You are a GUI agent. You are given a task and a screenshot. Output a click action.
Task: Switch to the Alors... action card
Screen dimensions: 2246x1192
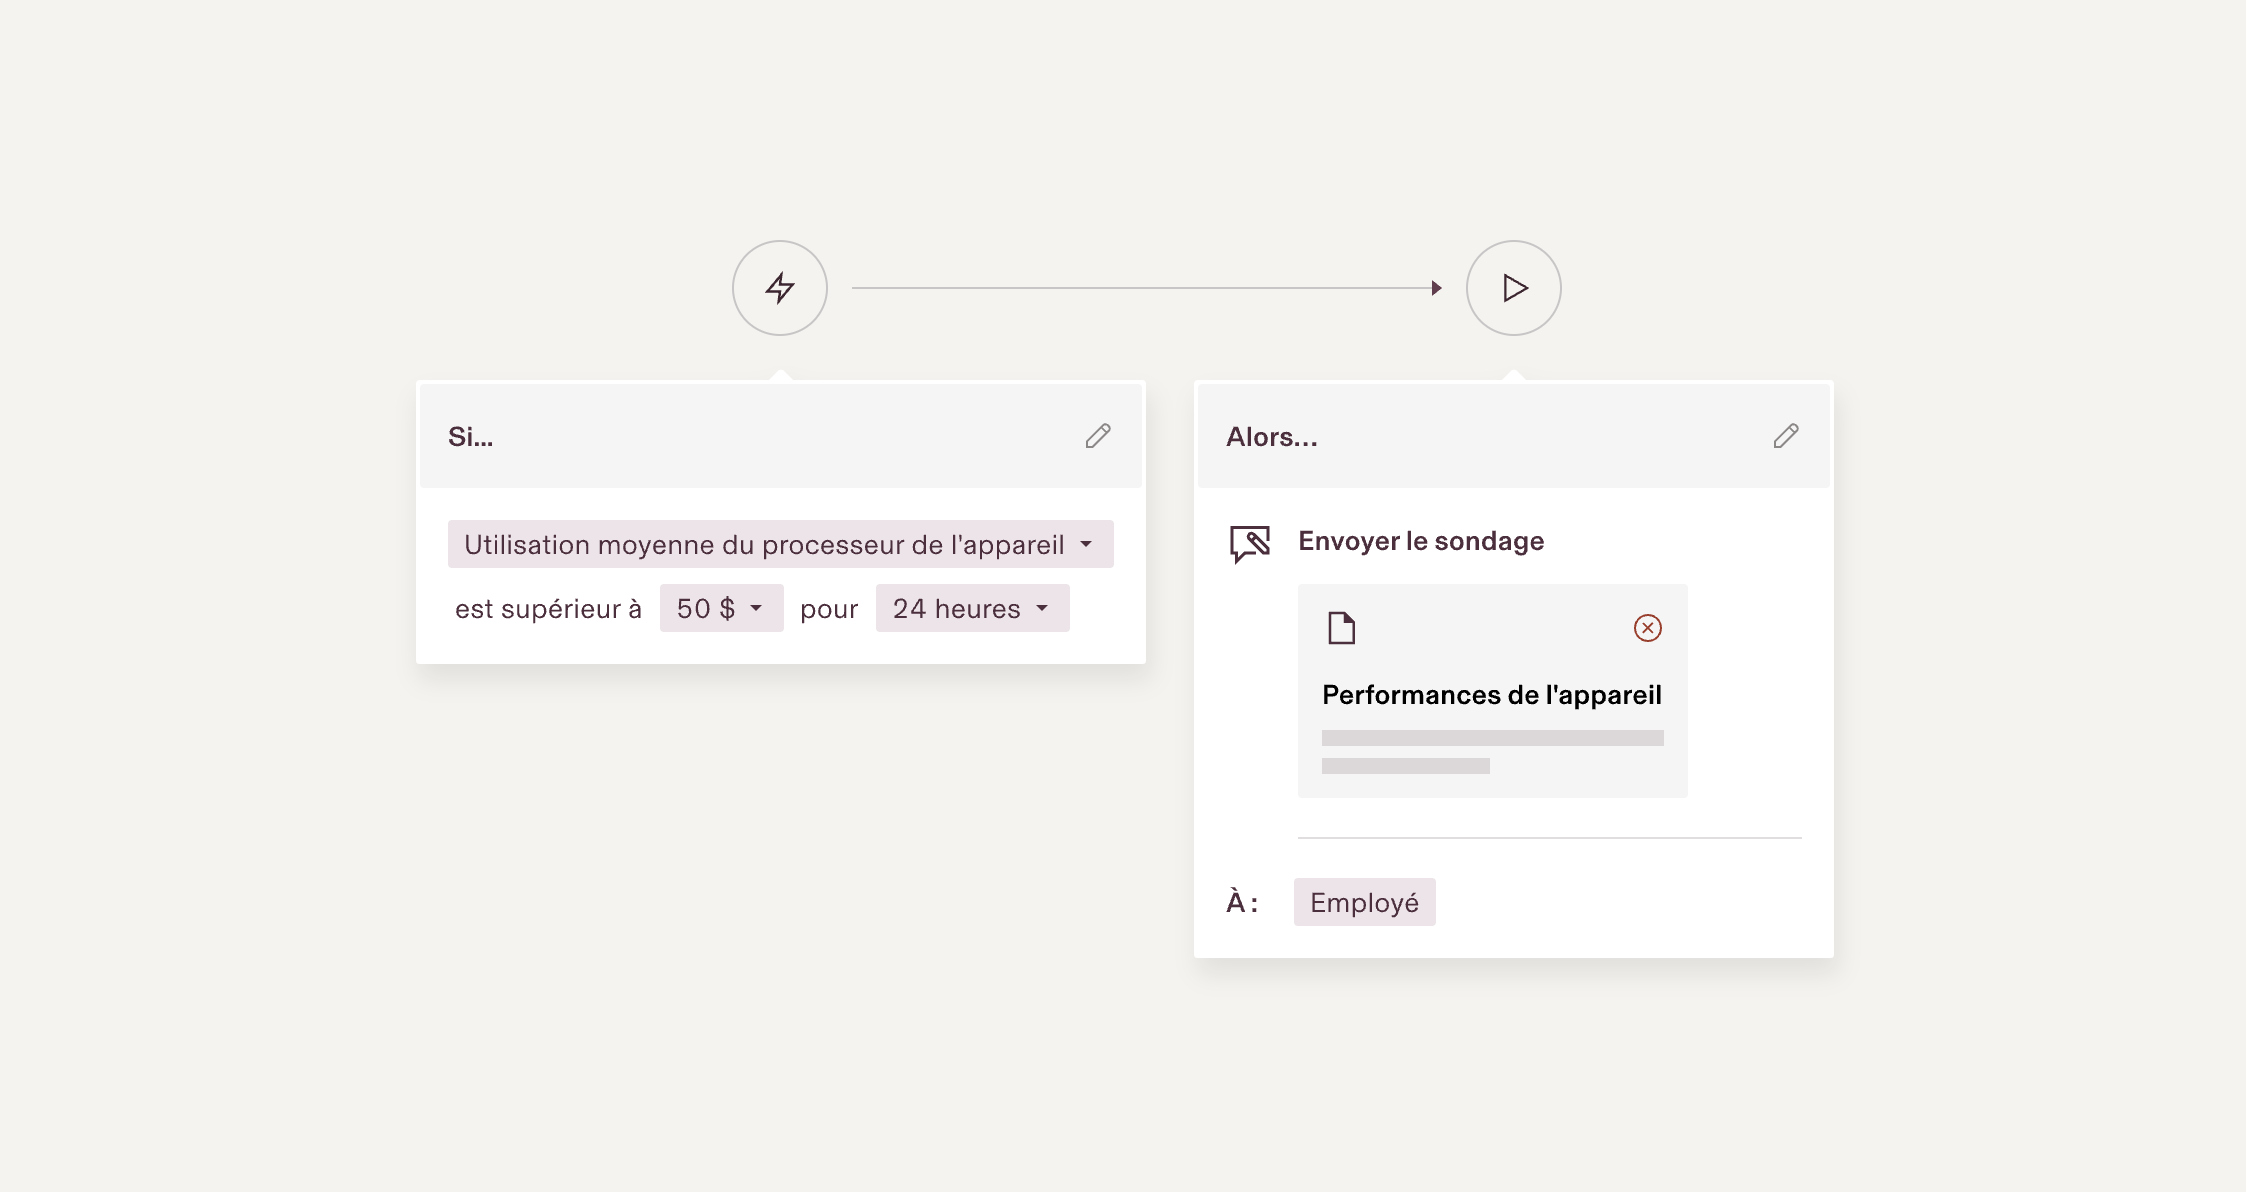(1272, 436)
